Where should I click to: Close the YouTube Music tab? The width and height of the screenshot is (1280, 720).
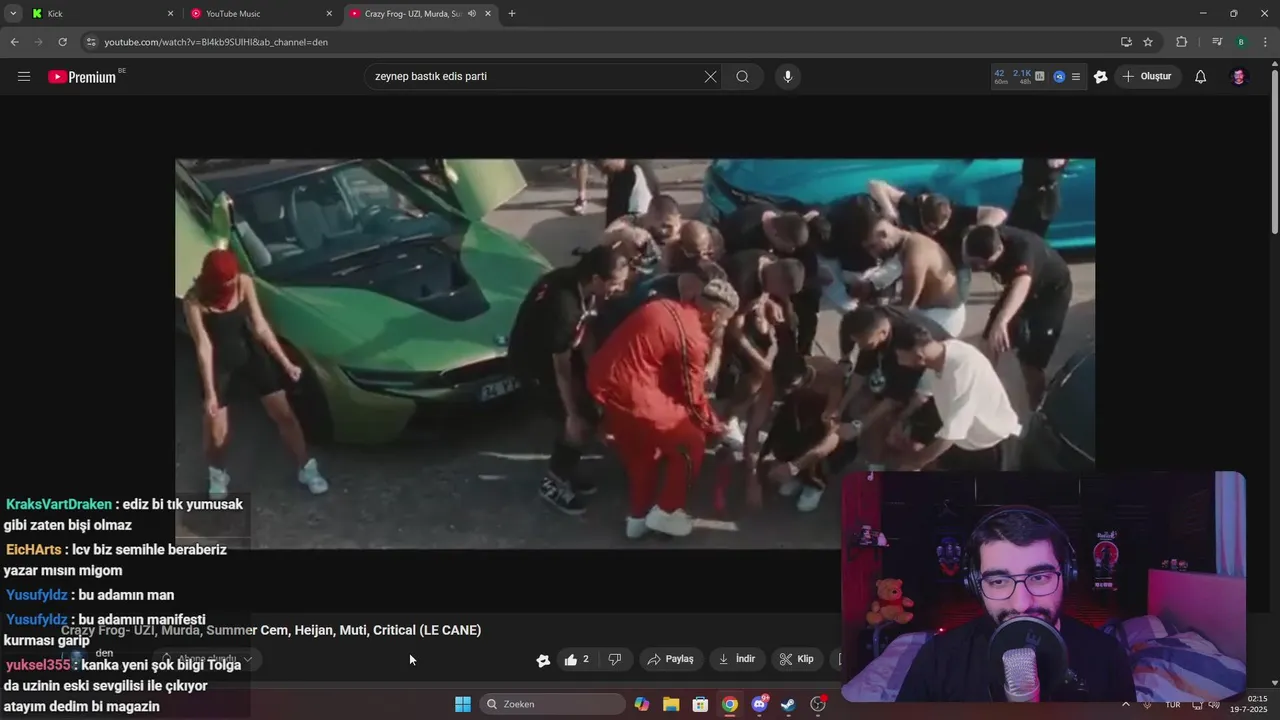click(x=329, y=14)
